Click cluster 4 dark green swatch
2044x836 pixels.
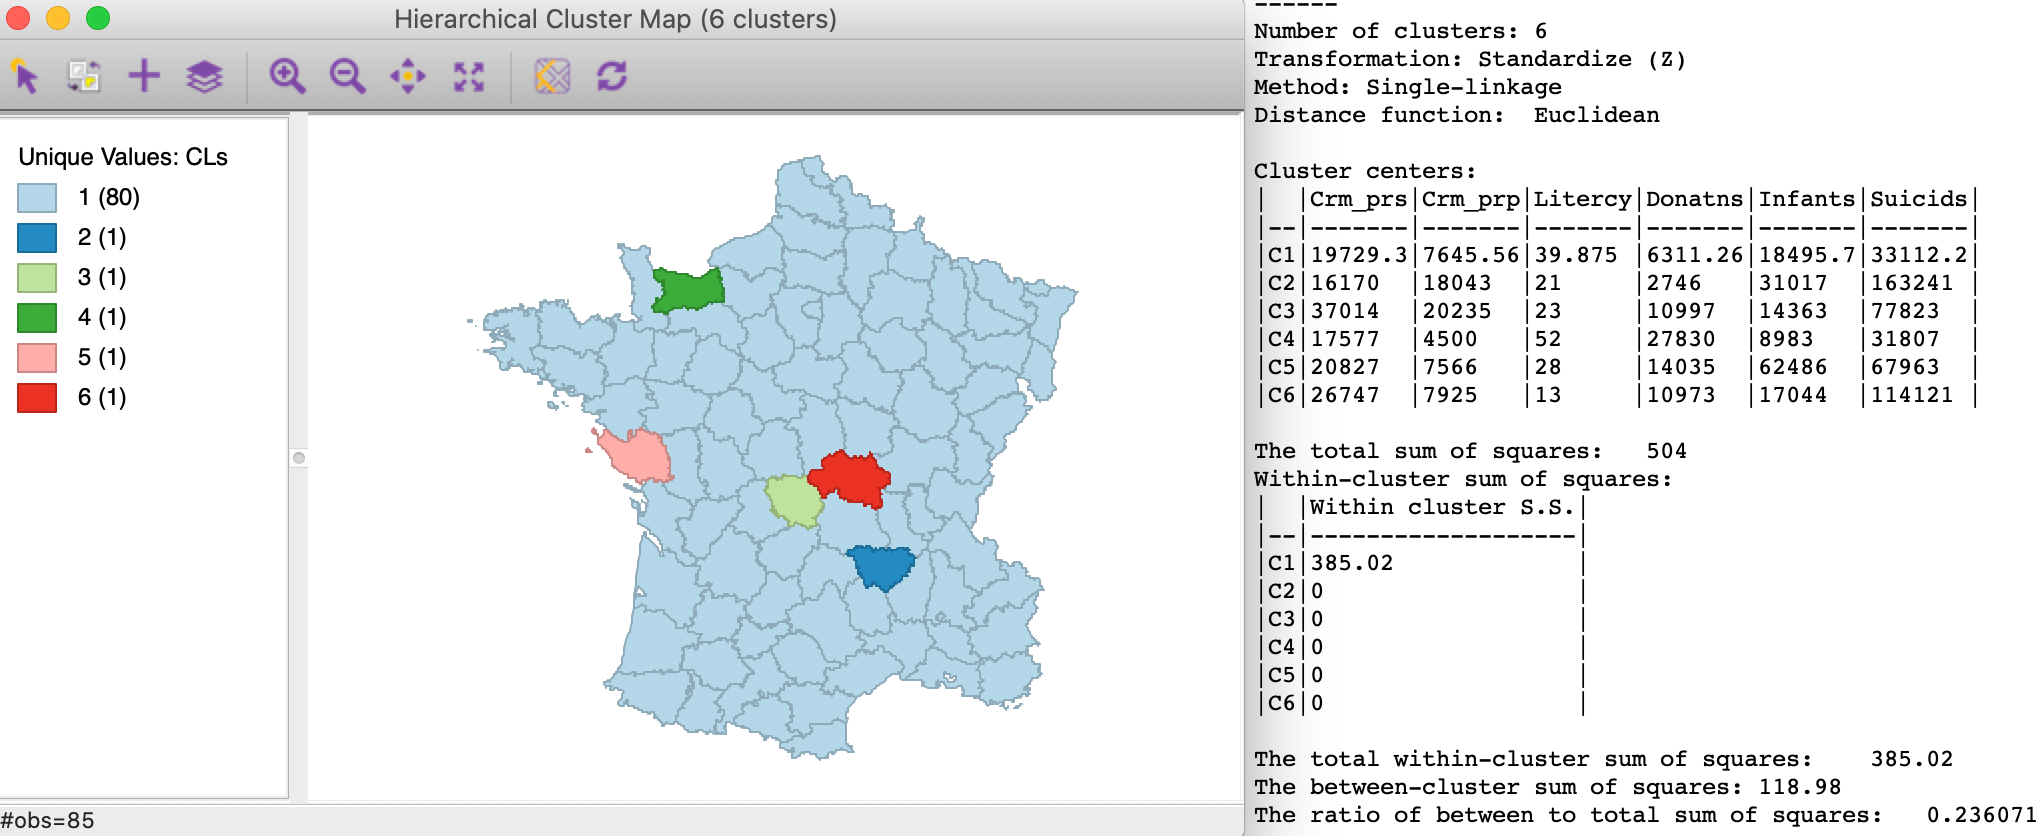point(37,318)
